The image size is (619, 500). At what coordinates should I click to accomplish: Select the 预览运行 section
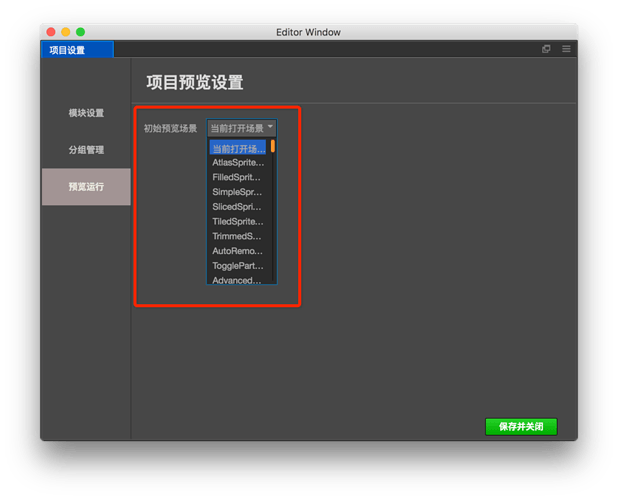click(86, 187)
